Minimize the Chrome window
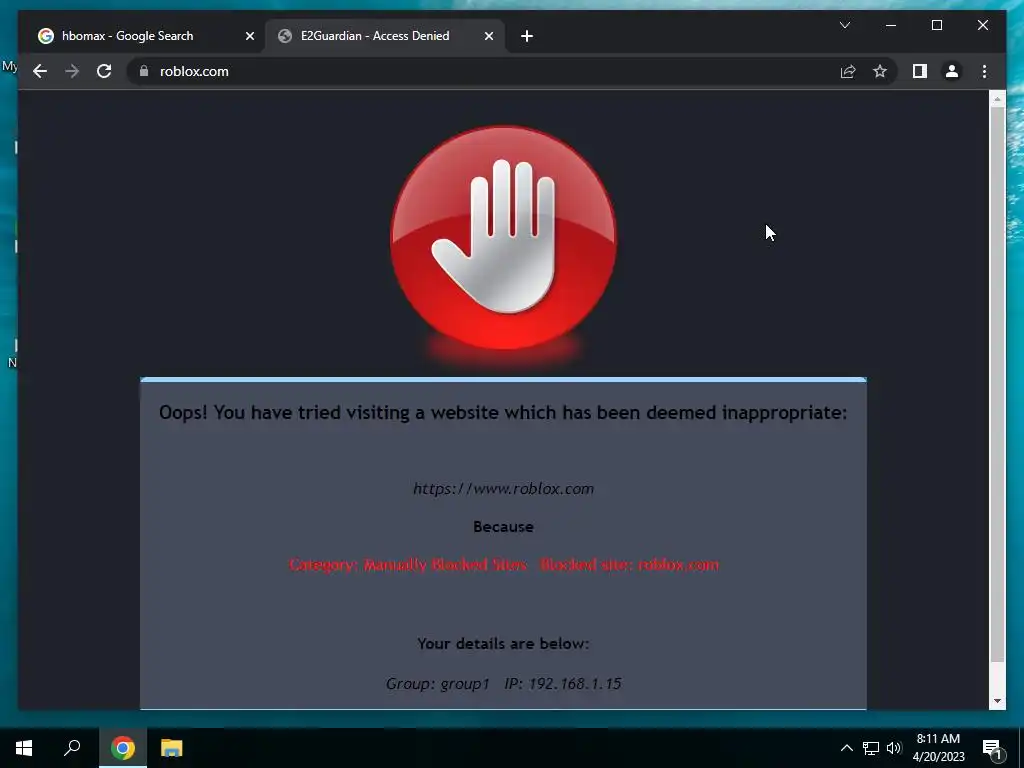Screen dimensions: 1024x768 coord(891,25)
